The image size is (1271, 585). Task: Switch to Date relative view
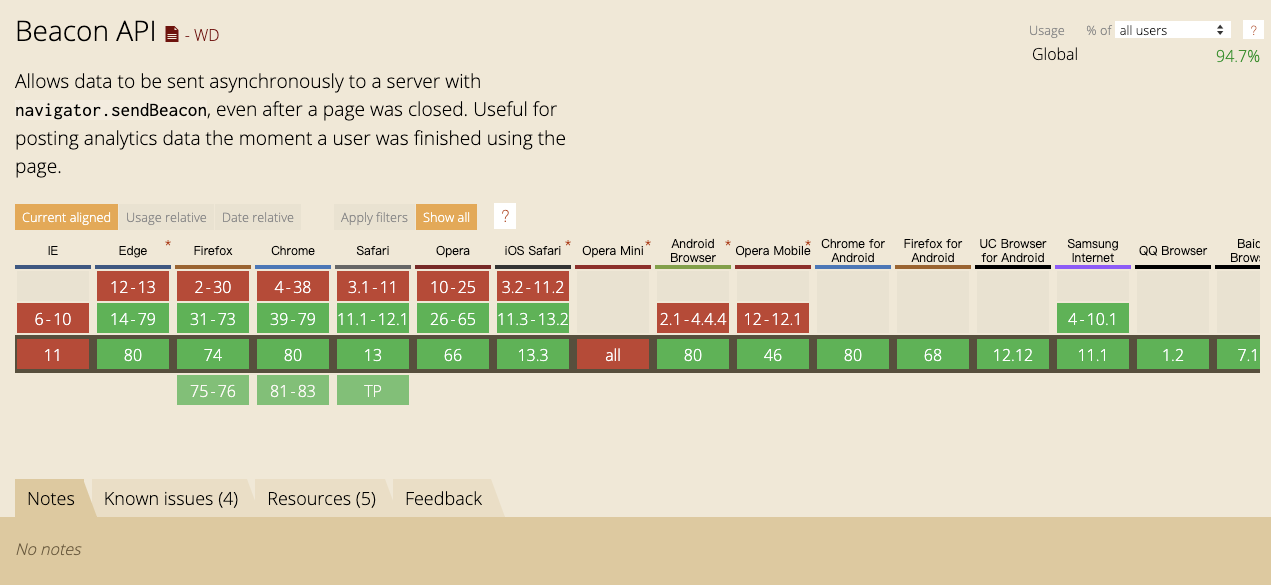point(258,217)
